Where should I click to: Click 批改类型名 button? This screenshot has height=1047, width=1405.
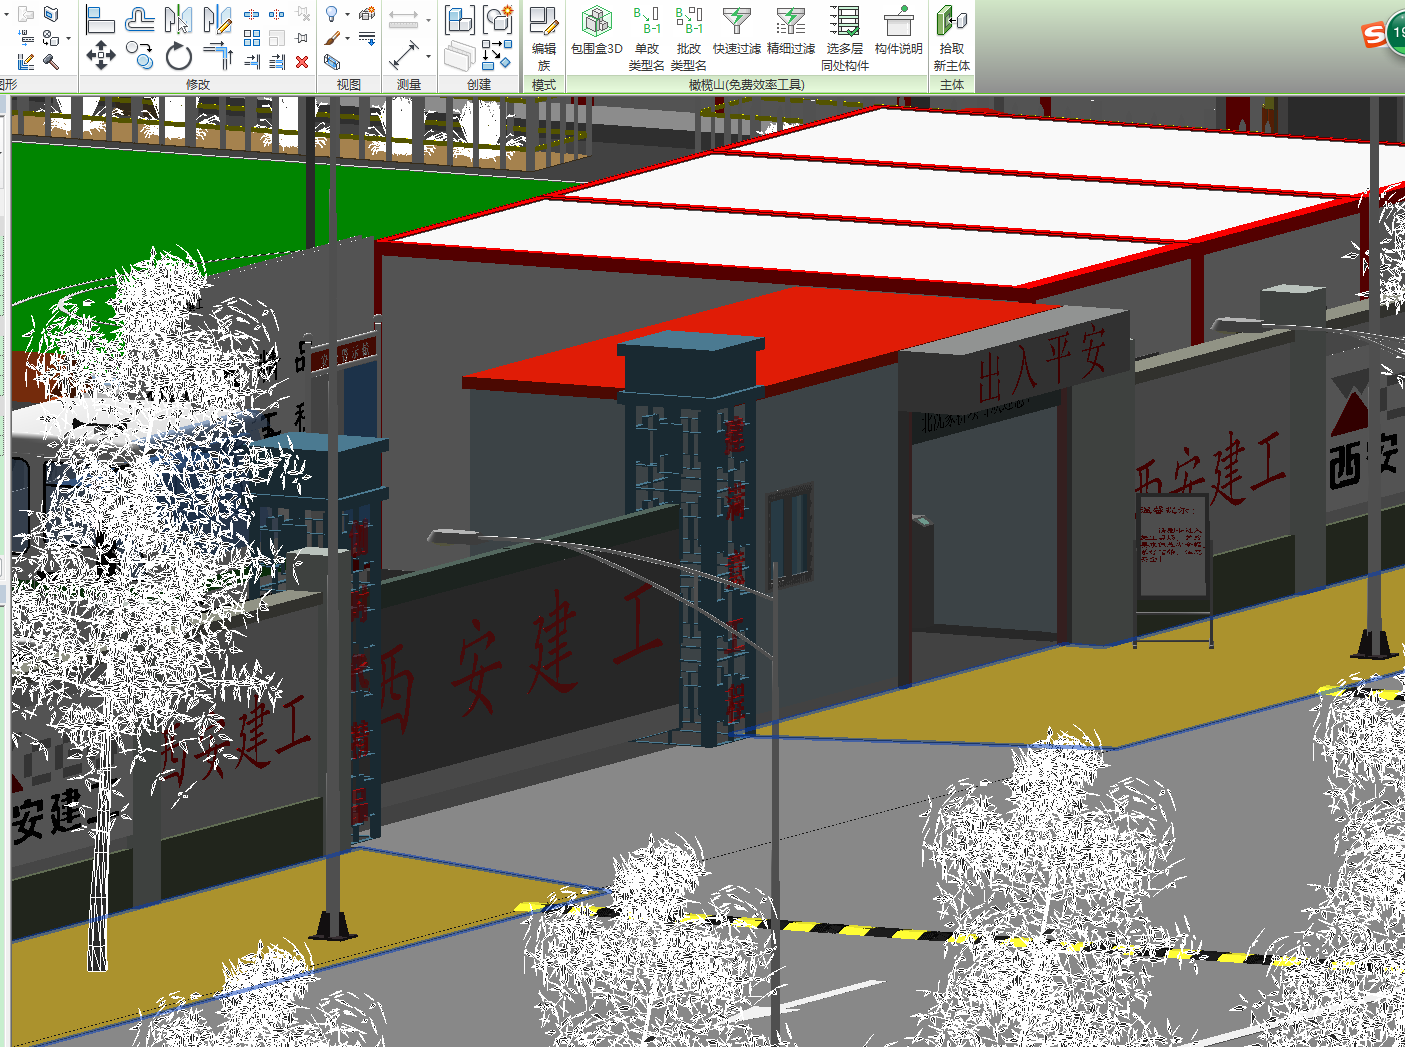point(689,38)
